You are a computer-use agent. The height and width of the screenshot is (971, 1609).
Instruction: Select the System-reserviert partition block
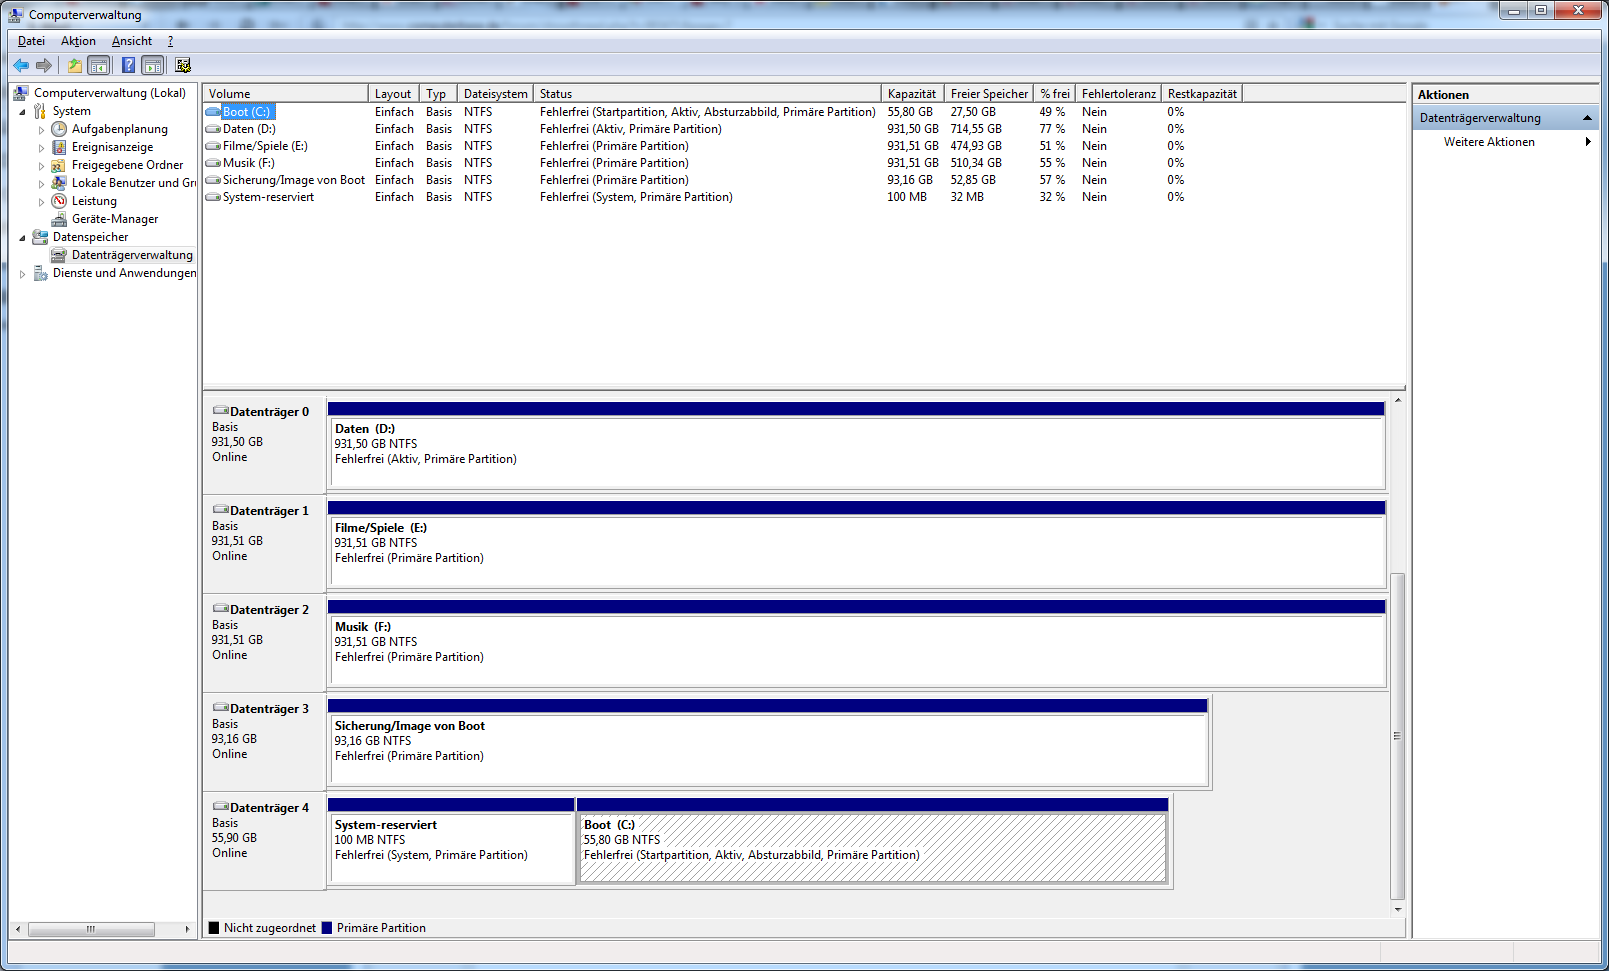click(x=451, y=841)
